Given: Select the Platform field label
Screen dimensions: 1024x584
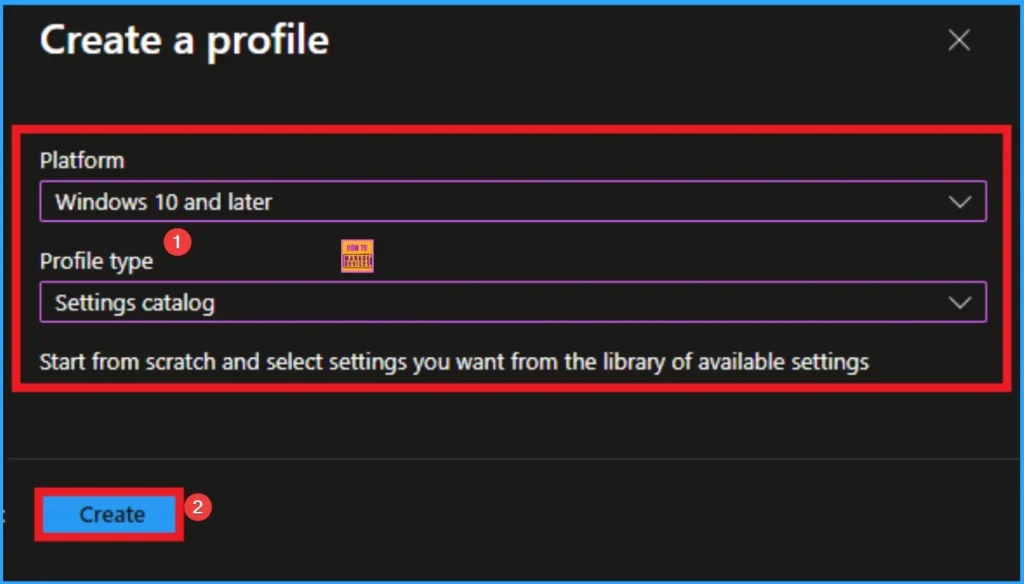Looking at the screenshot, I should coord(82,160).
